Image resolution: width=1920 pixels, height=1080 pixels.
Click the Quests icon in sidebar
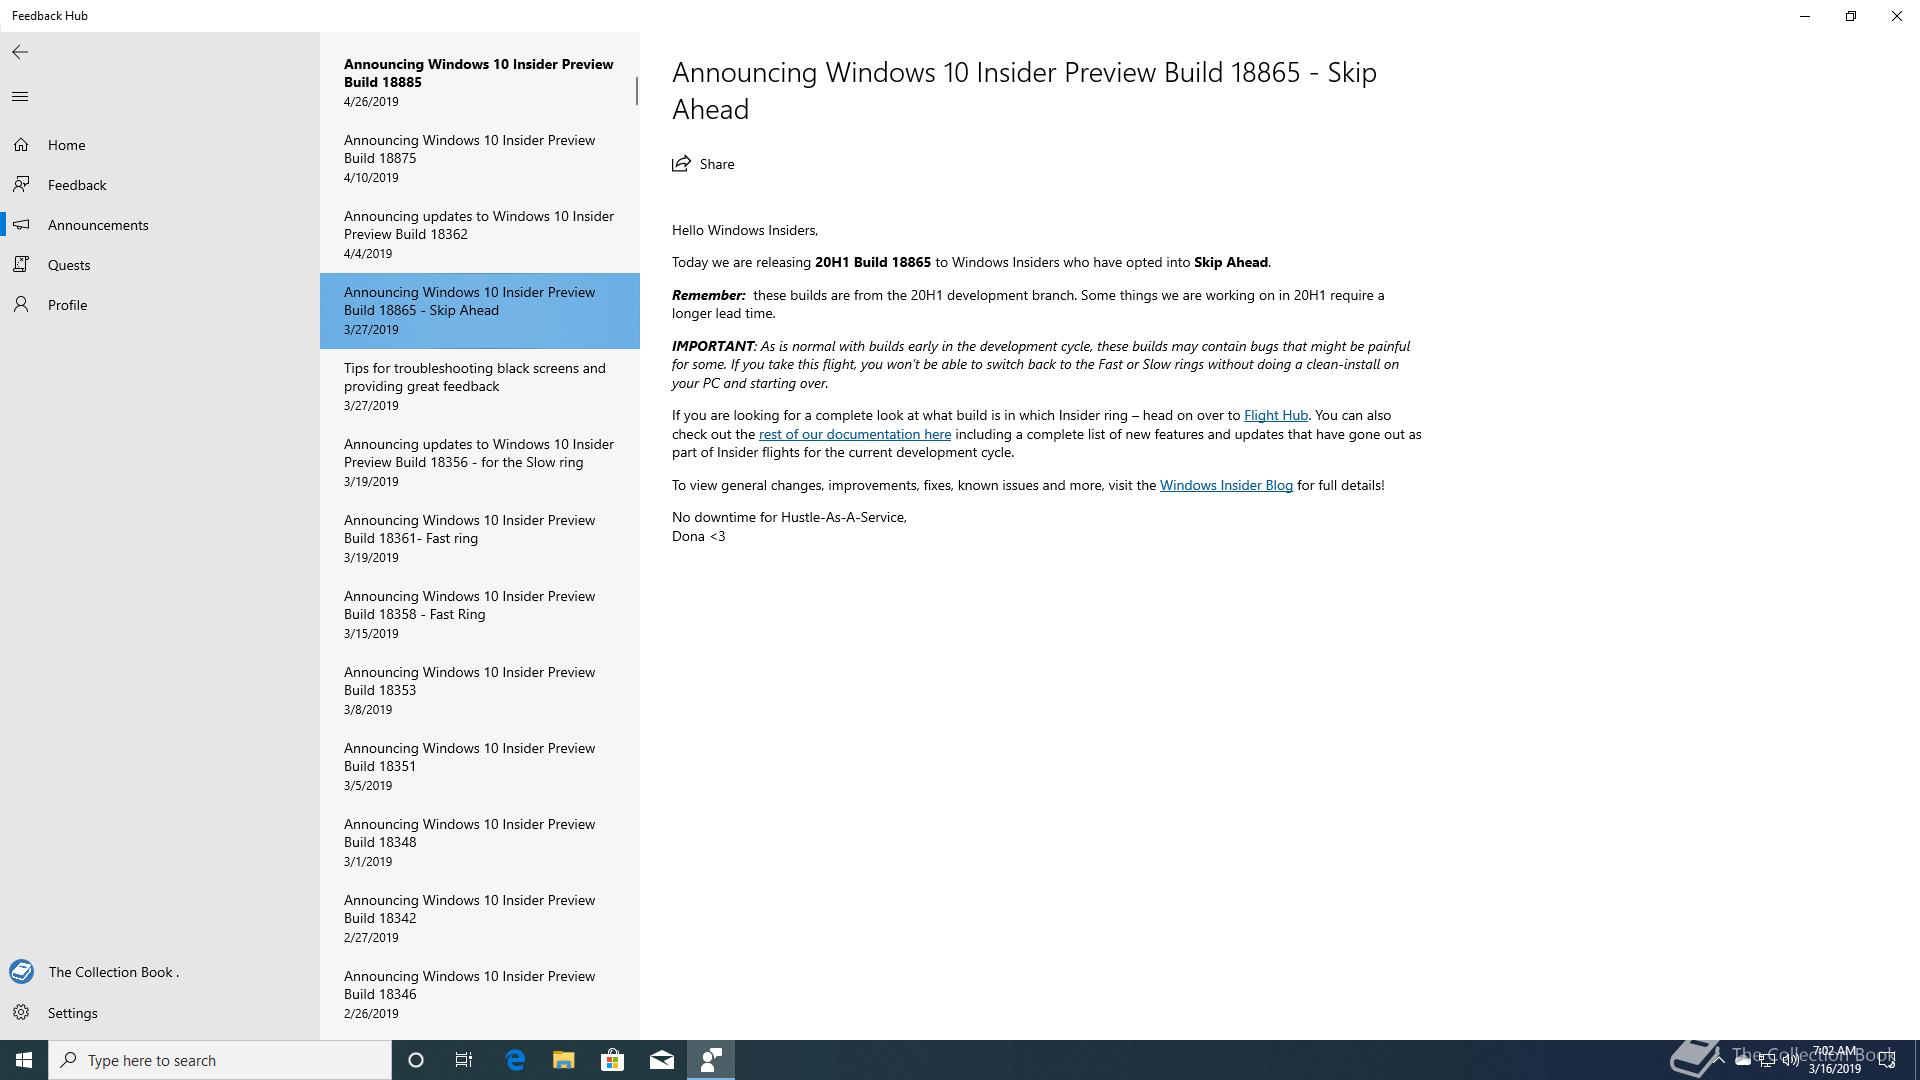pyautogui.click(x=21, y=265)
